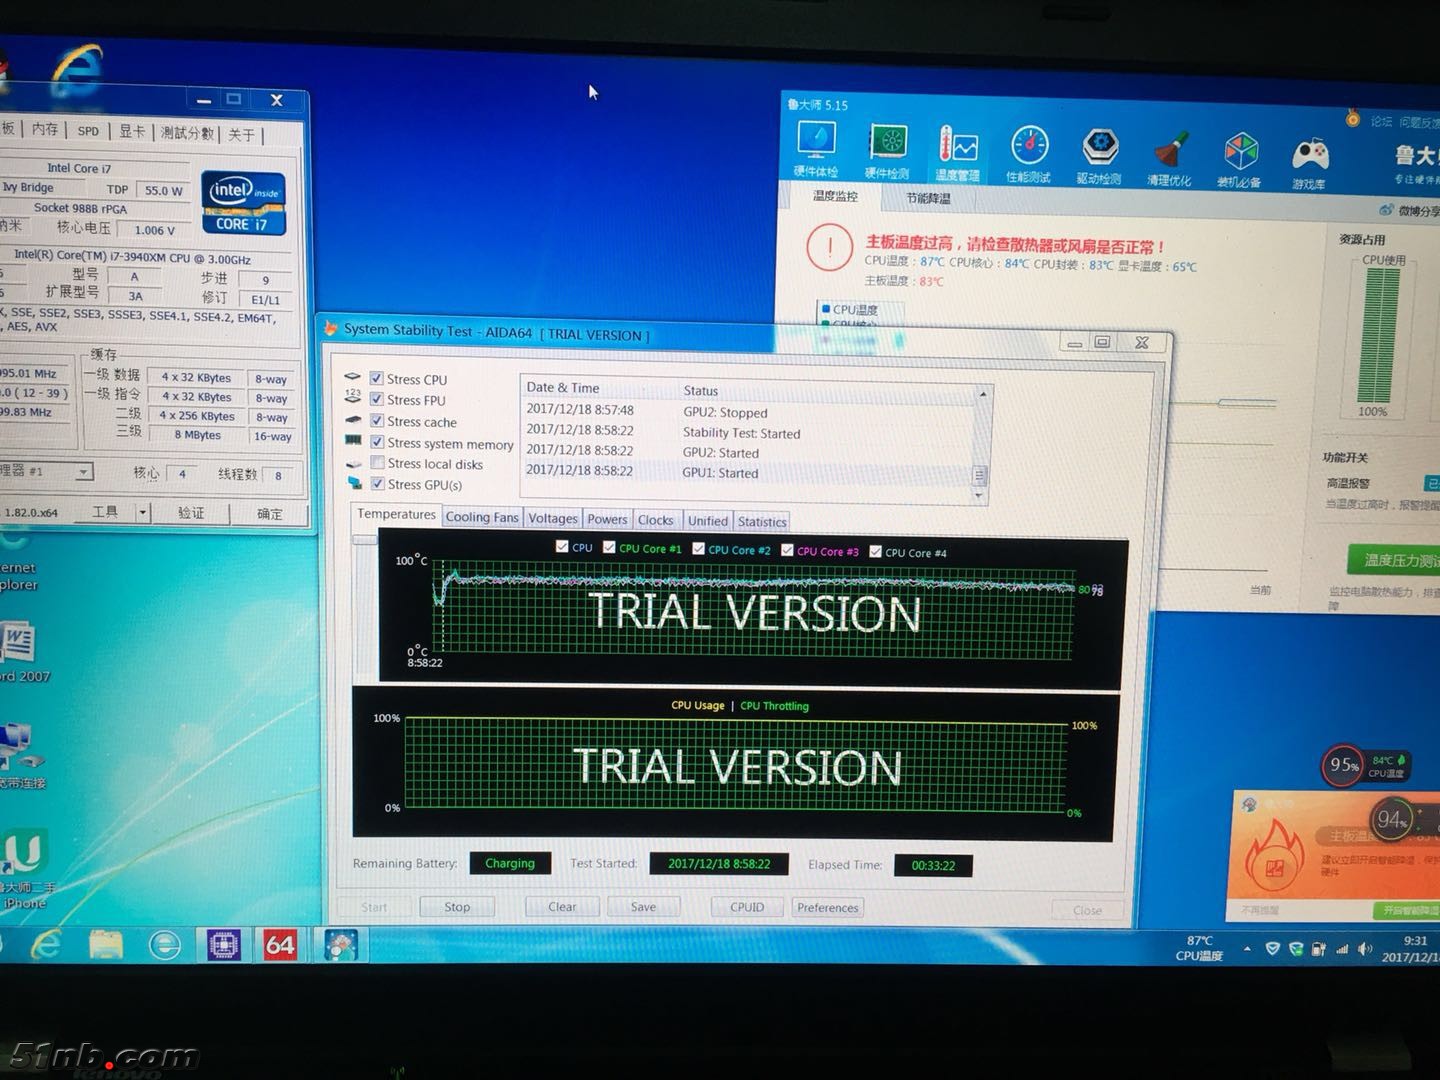Click Stop in the AIDA64 stability test

[x=457, y=907]
